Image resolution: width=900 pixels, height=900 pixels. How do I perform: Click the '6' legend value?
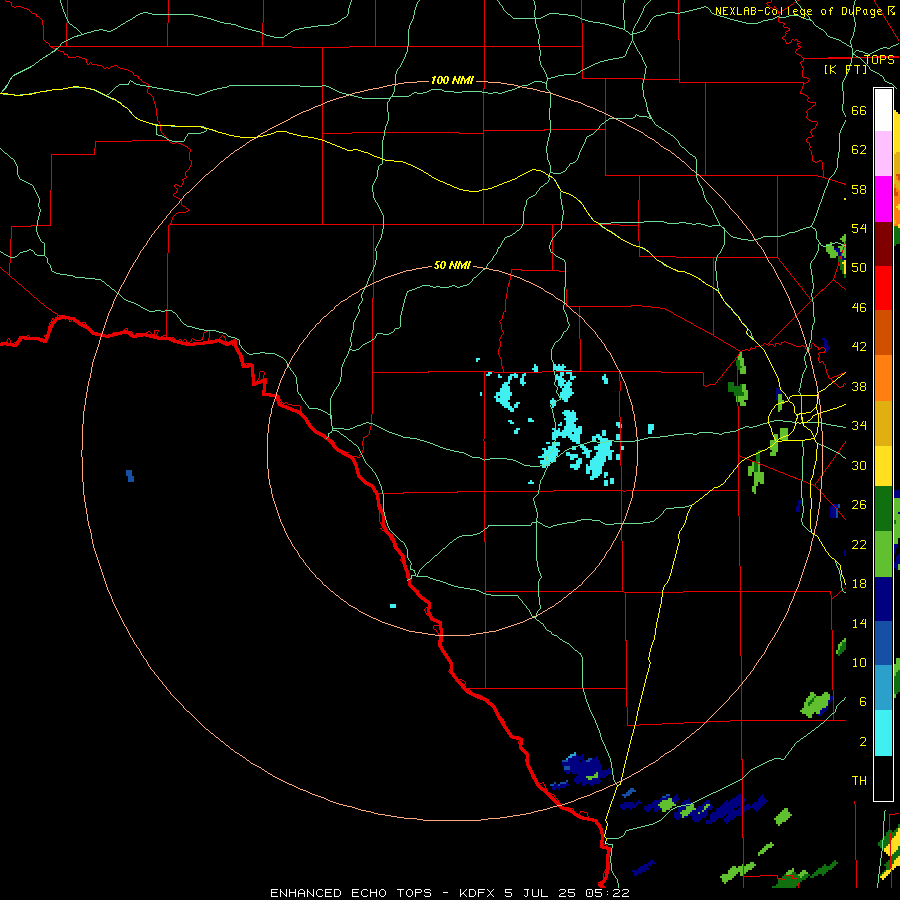[x=863, y=702]
